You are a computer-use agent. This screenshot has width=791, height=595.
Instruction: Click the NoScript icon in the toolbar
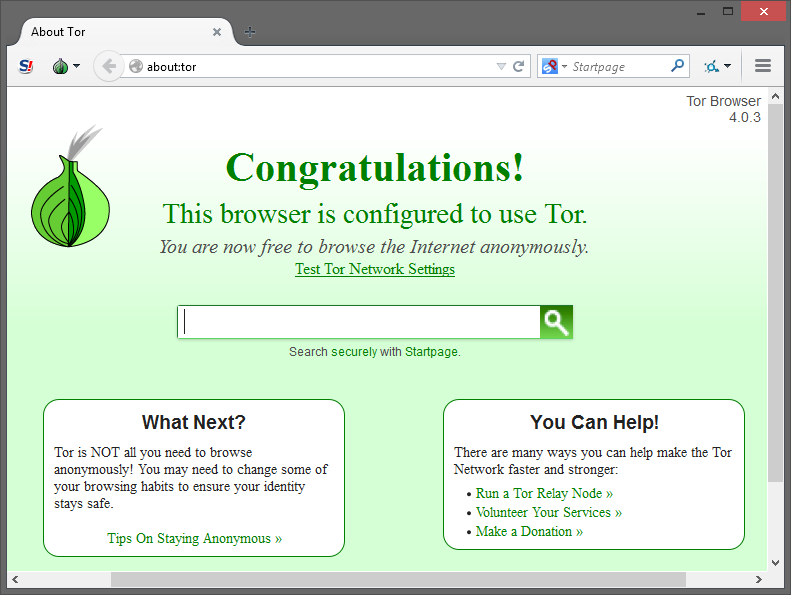(26, 66)
